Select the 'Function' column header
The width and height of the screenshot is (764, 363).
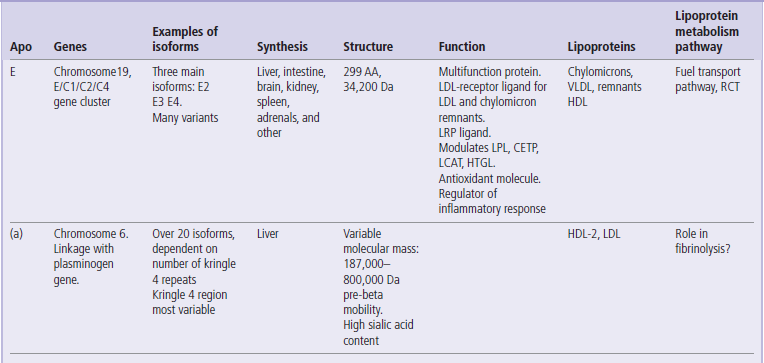point(462,47)
